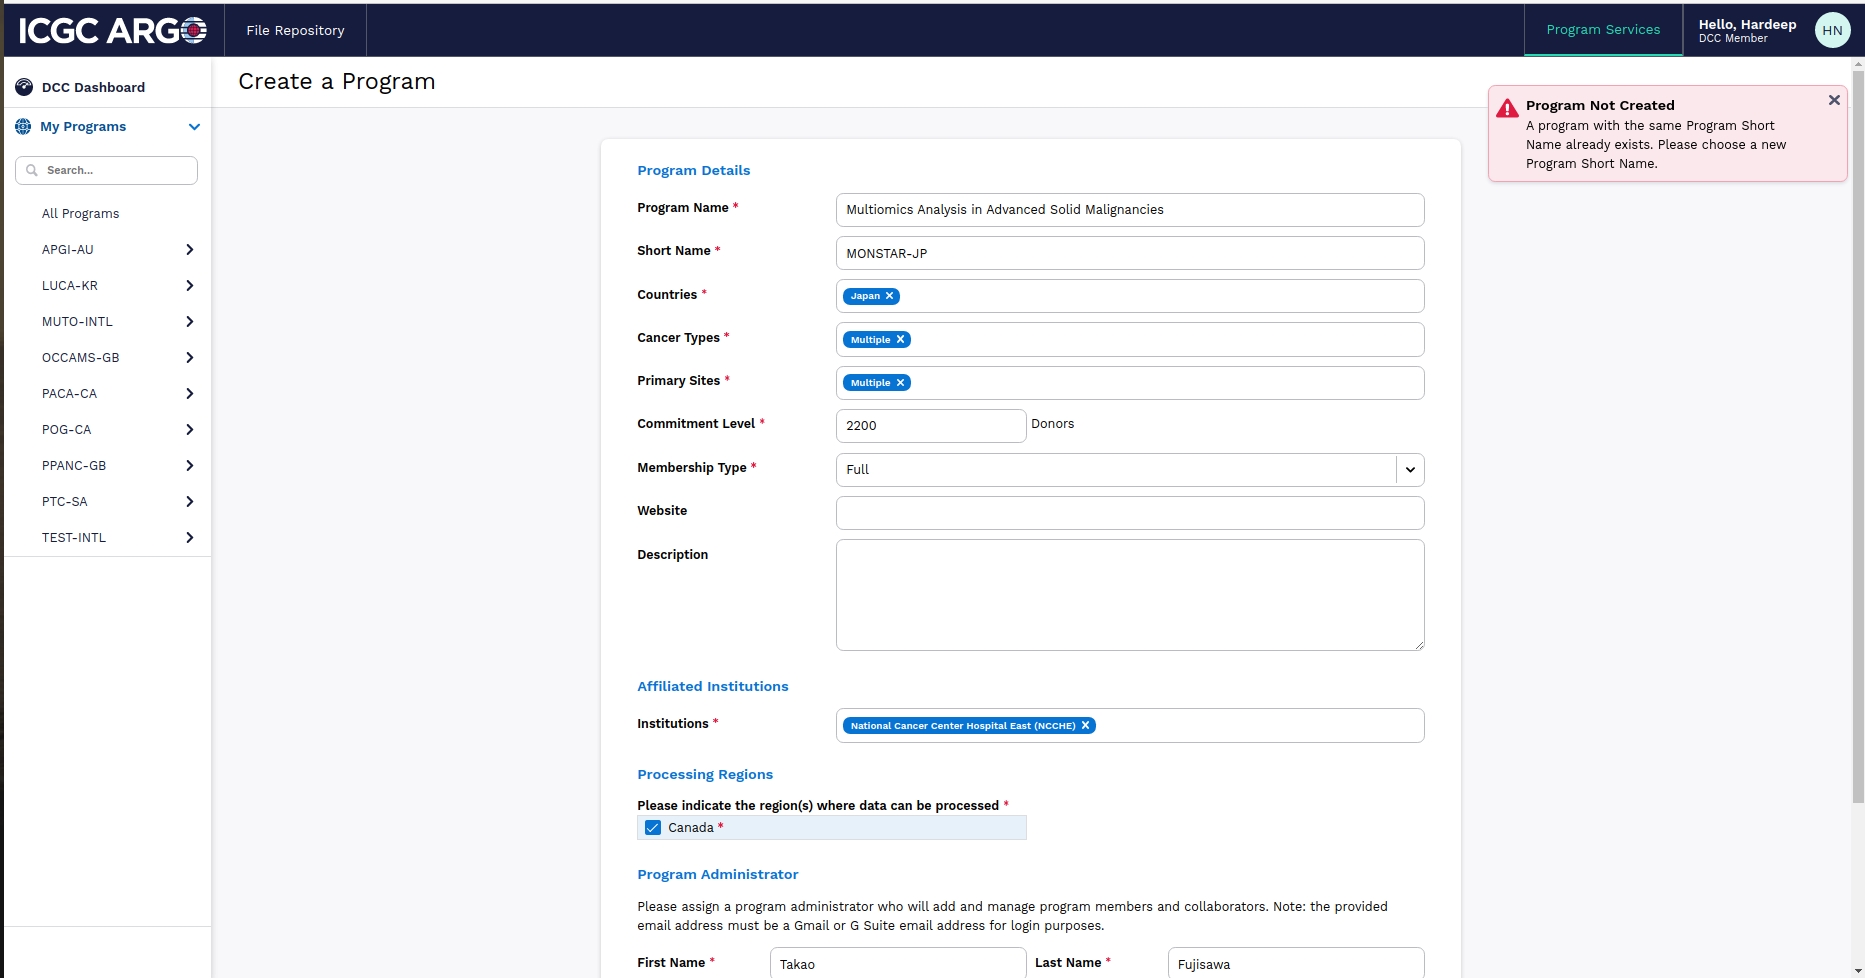Open the search magnifier in the sidebar
1865x978 pixels.
[31, 170]
